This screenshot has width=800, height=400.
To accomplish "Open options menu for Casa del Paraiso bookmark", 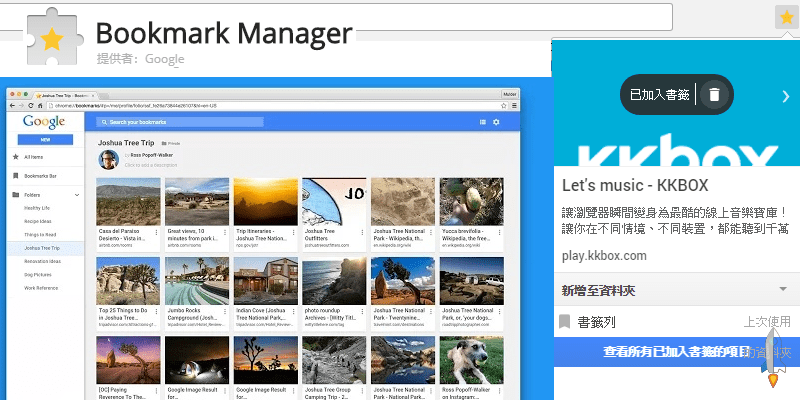I will [x=154, y=230].
